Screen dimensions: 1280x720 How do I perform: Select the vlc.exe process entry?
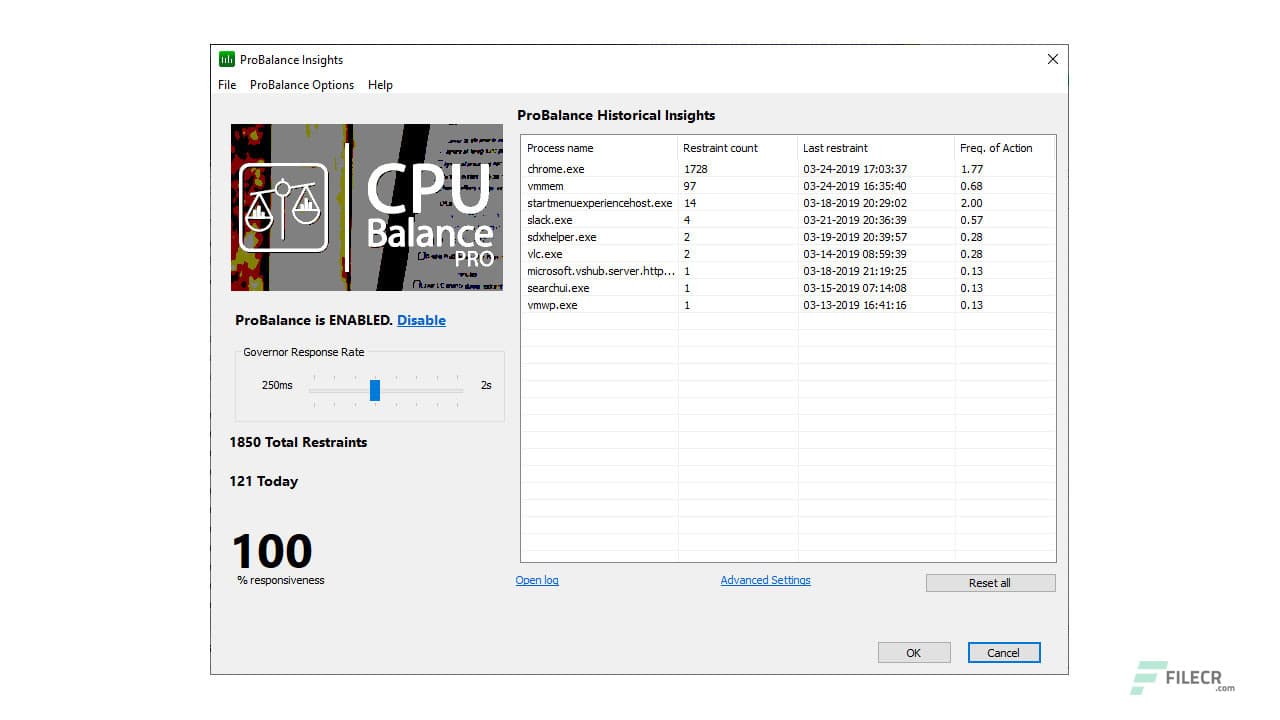(x=600, y=254)
